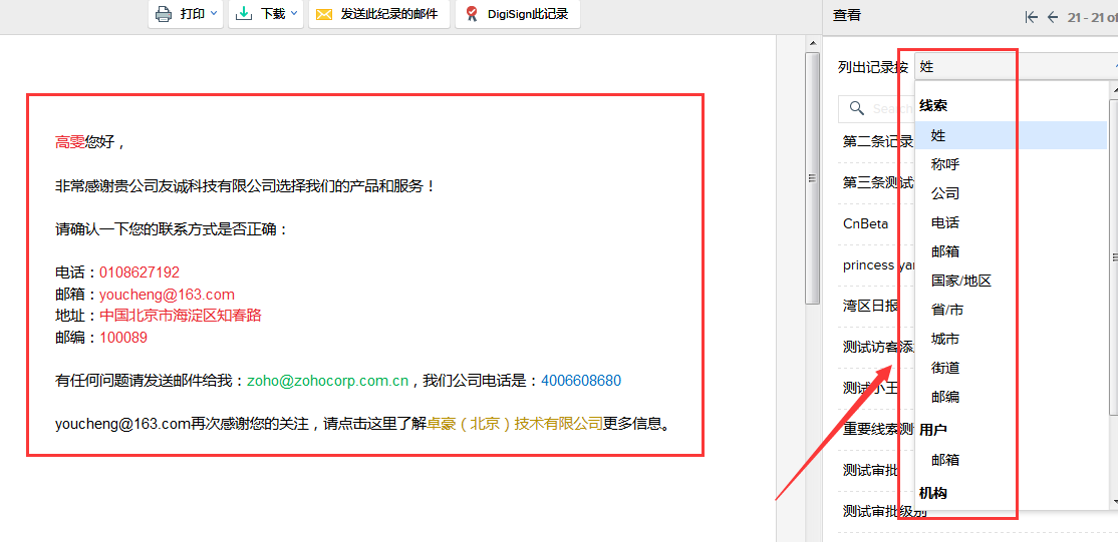Click the red postal code 100089

(x=123, y=338)
